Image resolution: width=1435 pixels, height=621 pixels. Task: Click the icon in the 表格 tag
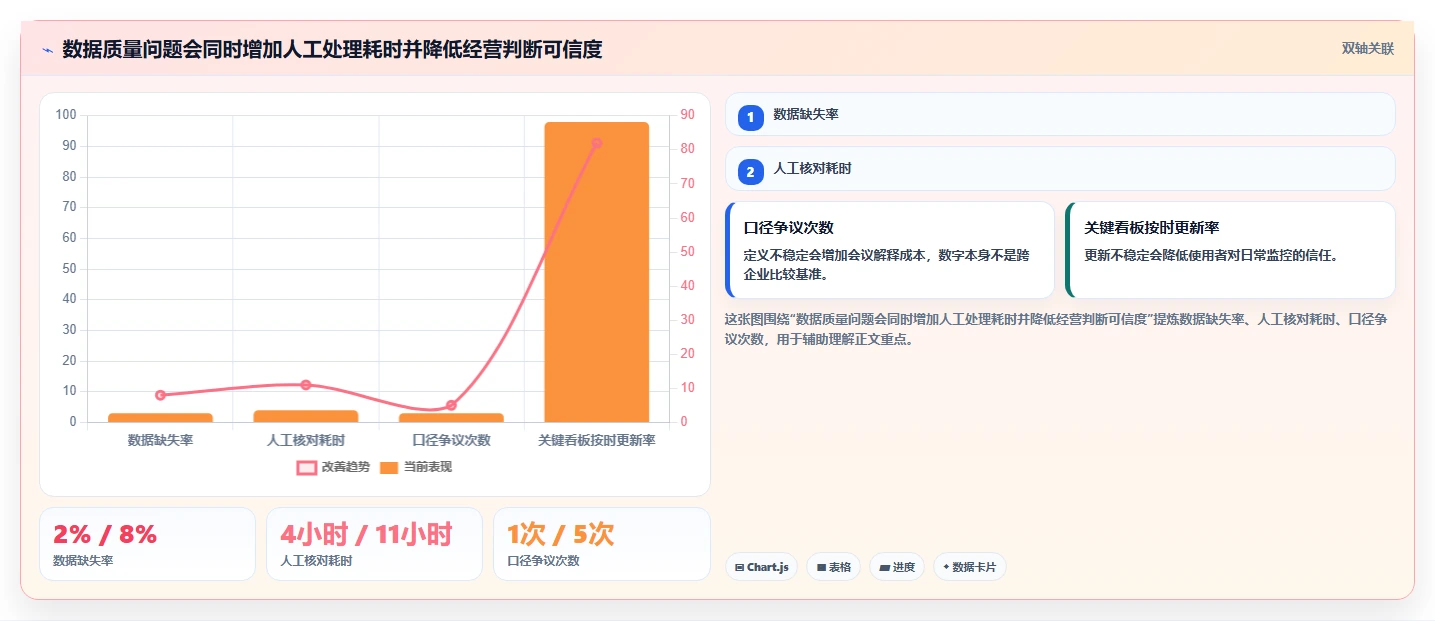[x=821, y=567]
